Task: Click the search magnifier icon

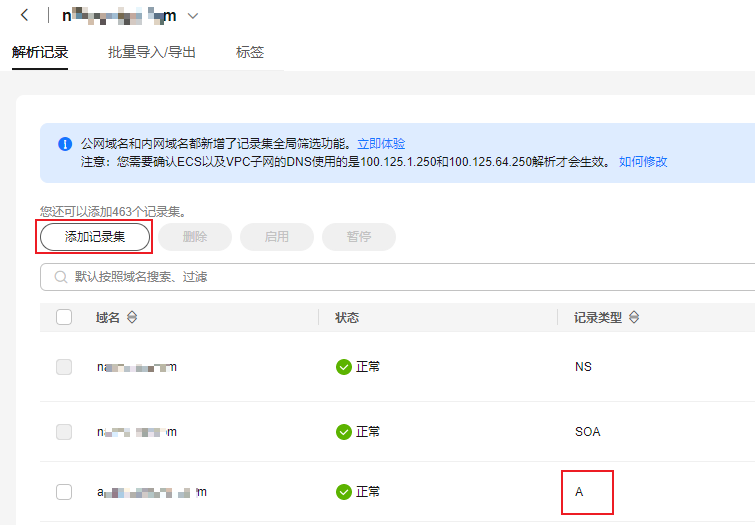Action: click(61, 277)
